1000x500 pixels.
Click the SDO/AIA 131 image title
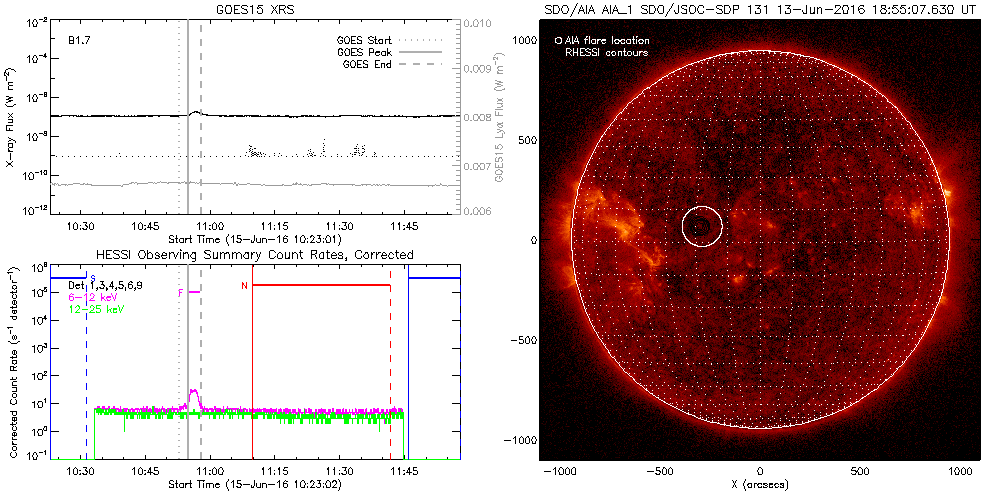(760, 9)
